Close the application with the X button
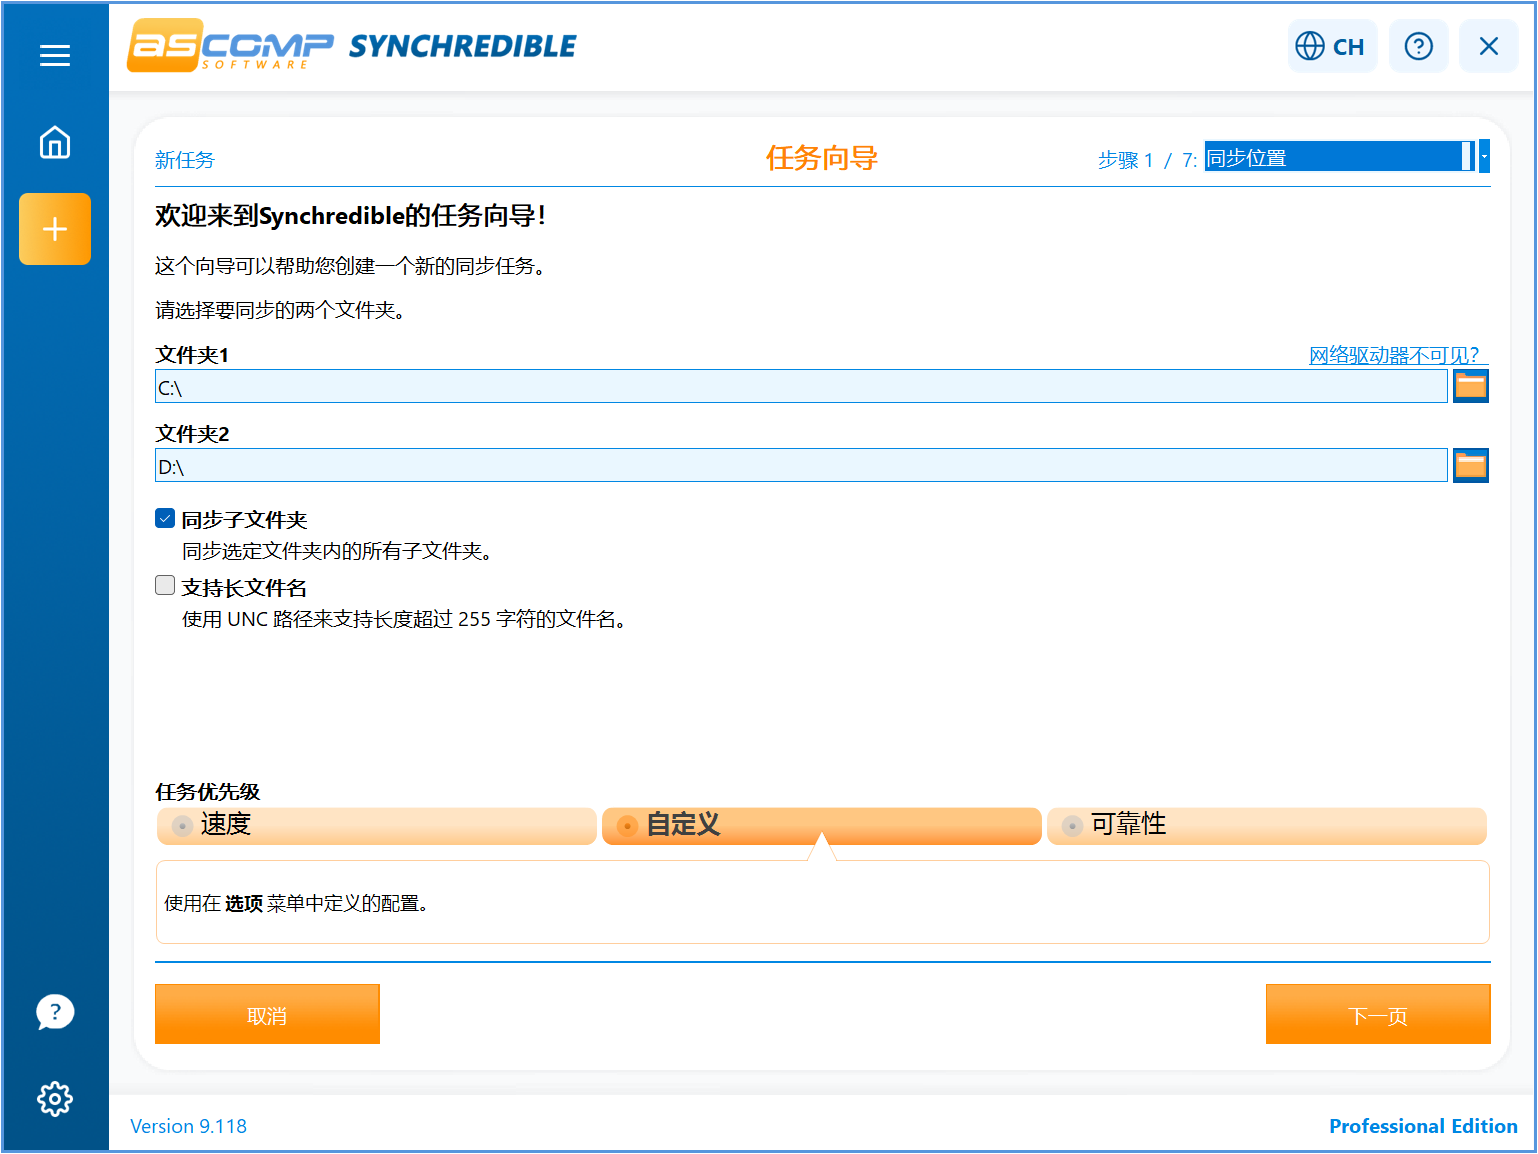 pyautogui.click(x=1488, y=46)
